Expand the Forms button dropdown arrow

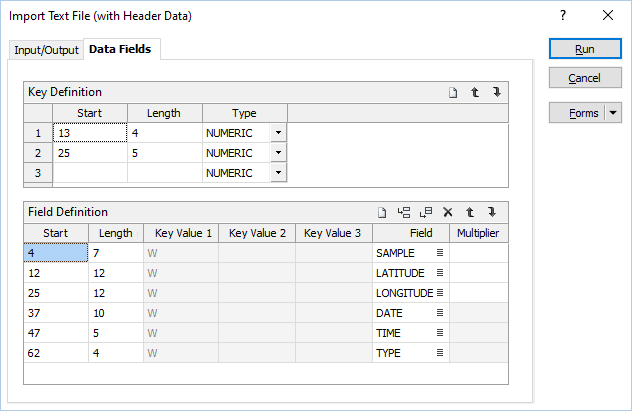pos(613,113)
